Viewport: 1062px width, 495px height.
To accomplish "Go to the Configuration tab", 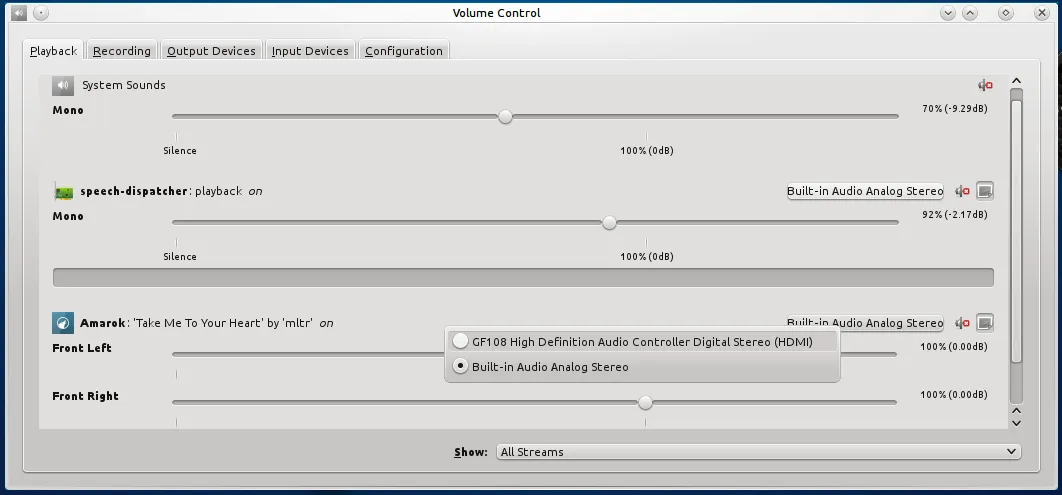I will click(404, 51).
